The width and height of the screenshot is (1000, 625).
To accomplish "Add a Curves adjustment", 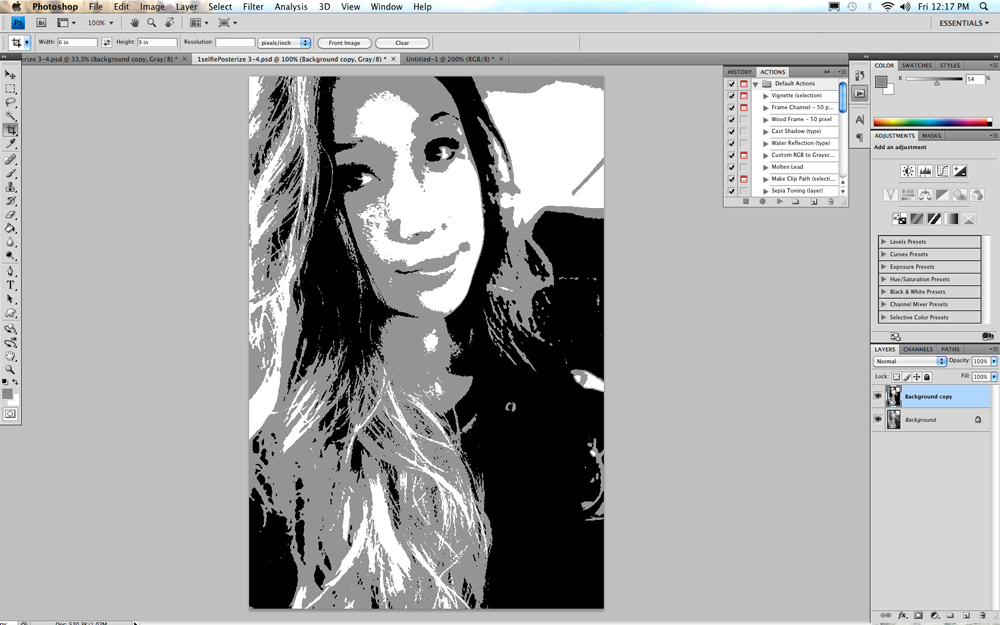I will tap(942, 171).
